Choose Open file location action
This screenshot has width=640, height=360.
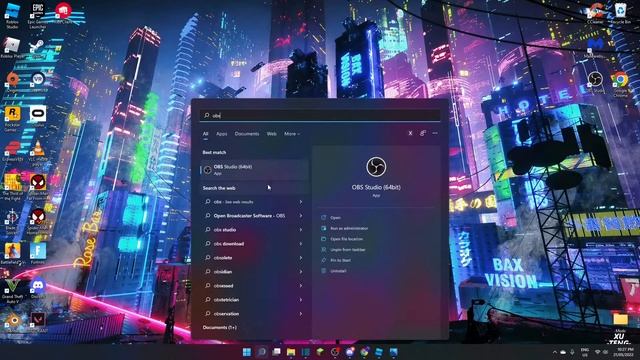(346, 239)
